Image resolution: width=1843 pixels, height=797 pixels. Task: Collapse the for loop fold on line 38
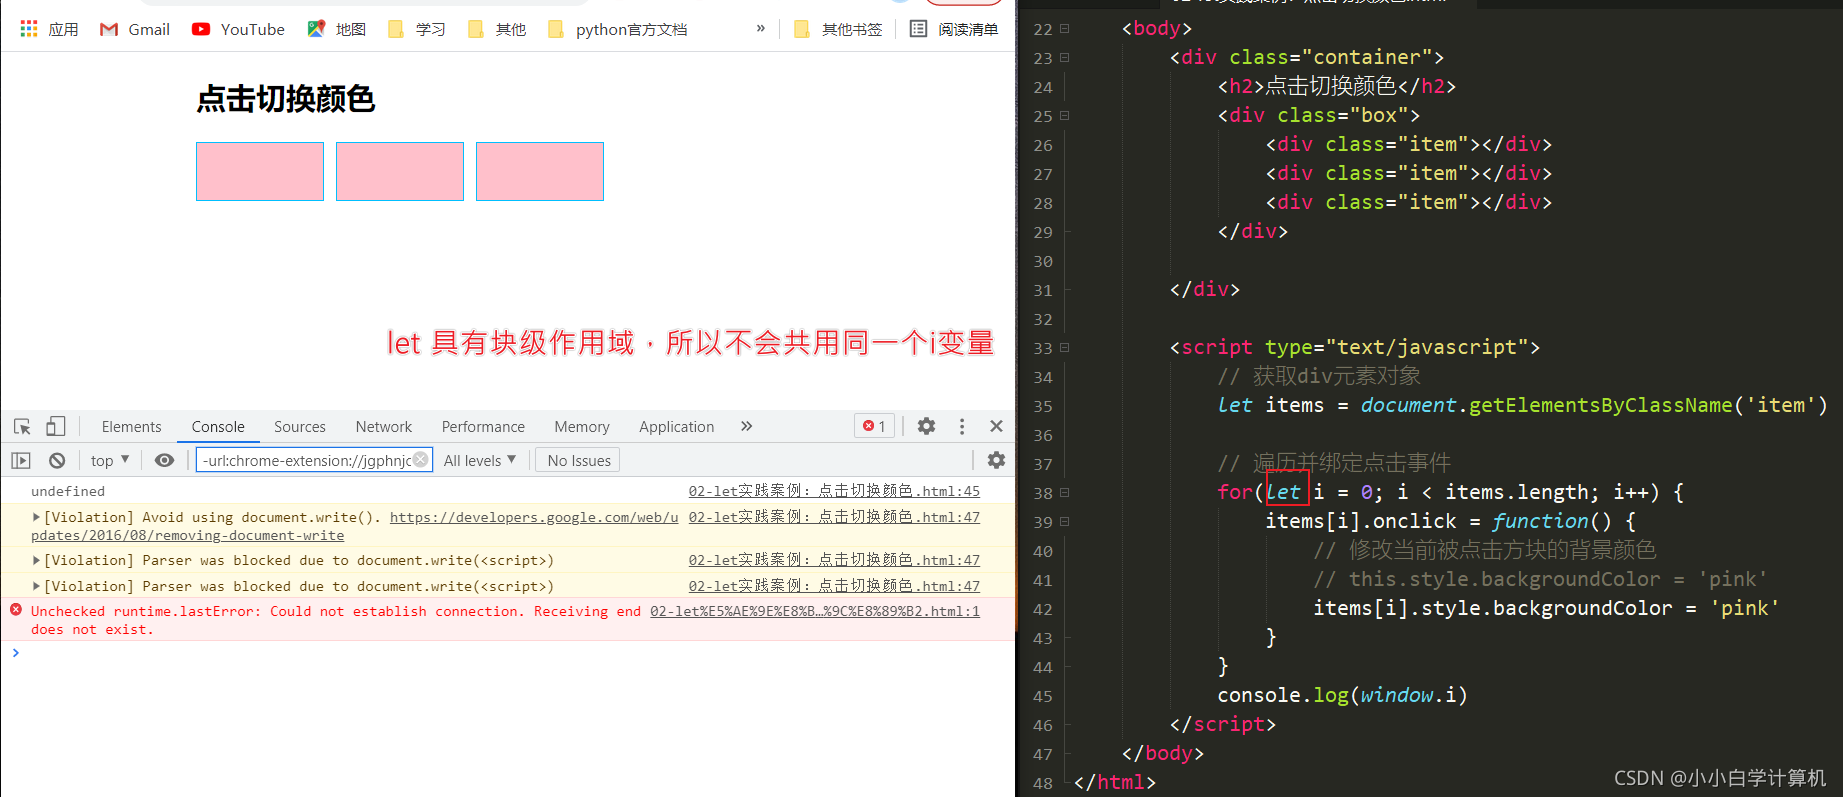point(1065,492)
